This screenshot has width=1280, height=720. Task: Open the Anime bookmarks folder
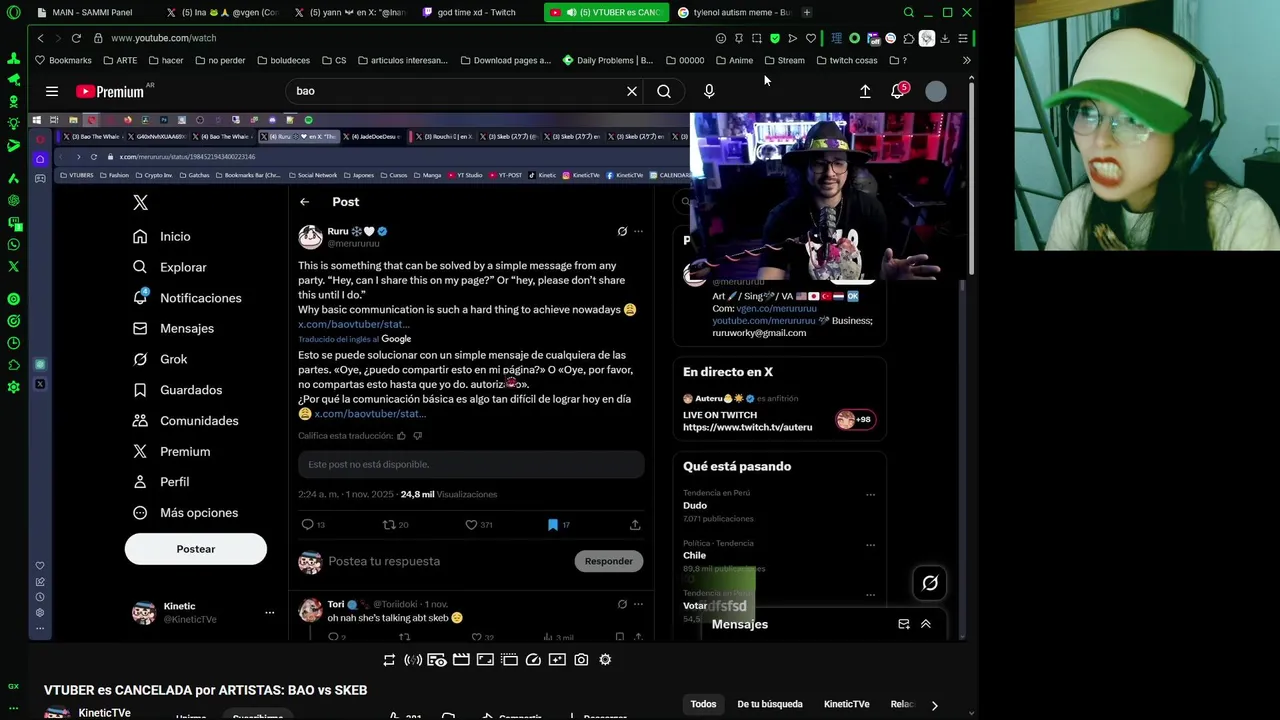735,60
